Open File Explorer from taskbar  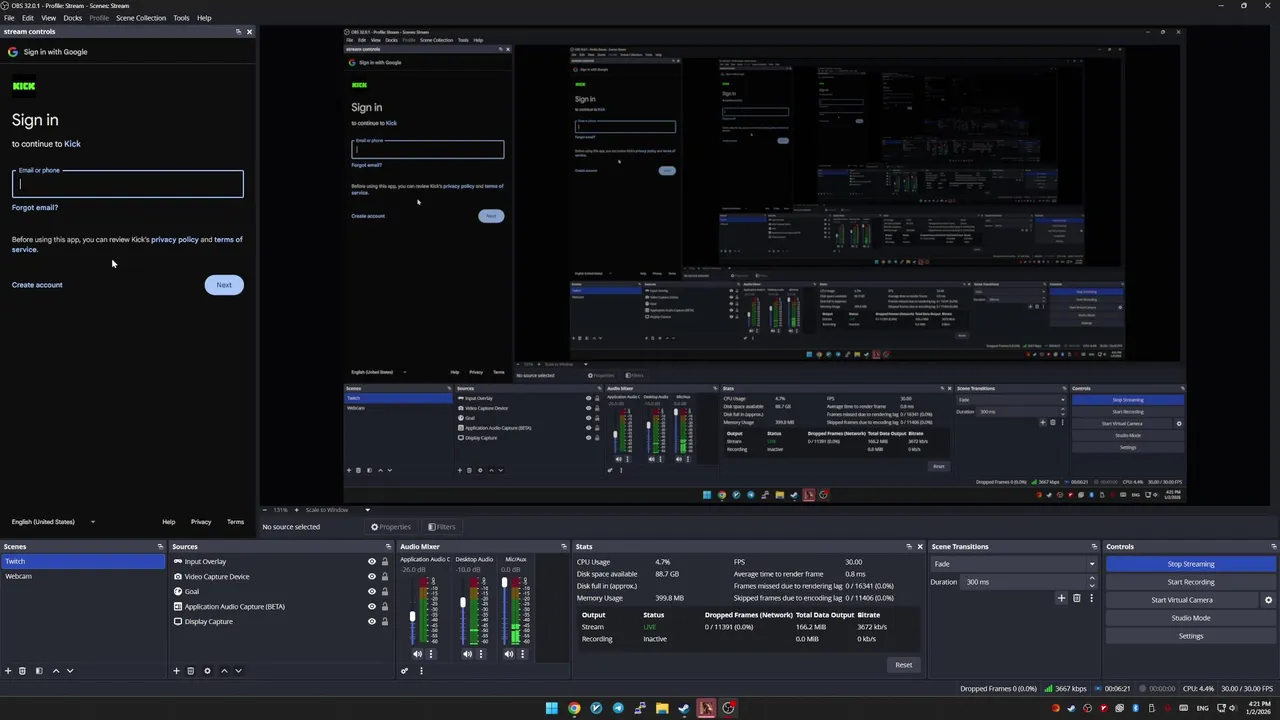662,708
